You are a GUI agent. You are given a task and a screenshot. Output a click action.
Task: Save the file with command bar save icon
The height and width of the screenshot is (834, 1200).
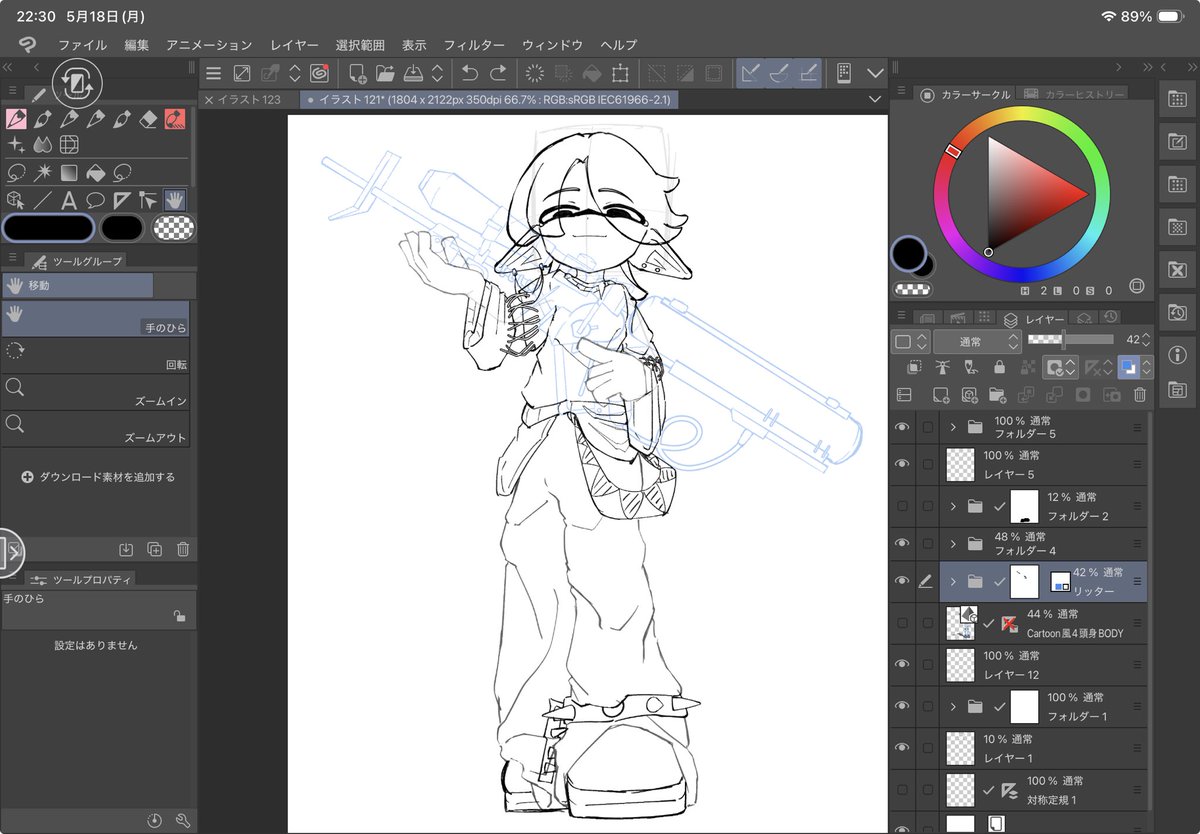click(413, 73)
